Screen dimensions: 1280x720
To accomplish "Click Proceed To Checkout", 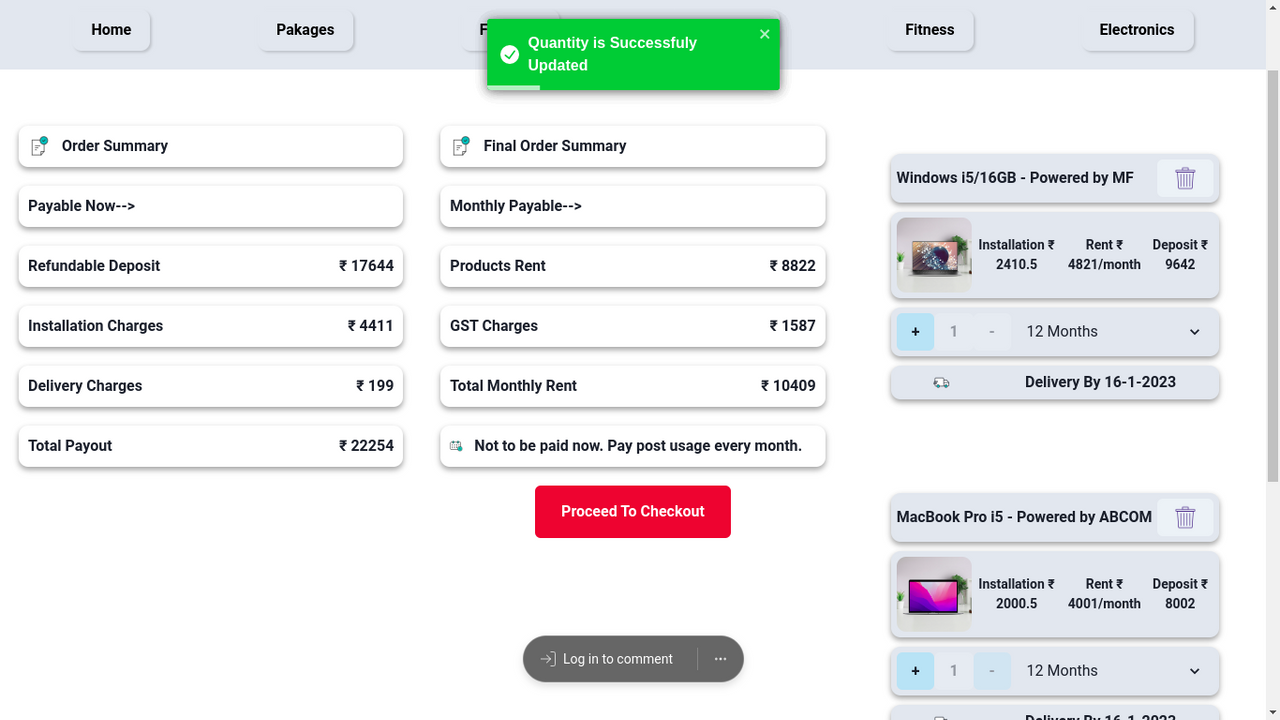I will click(632, 511).
